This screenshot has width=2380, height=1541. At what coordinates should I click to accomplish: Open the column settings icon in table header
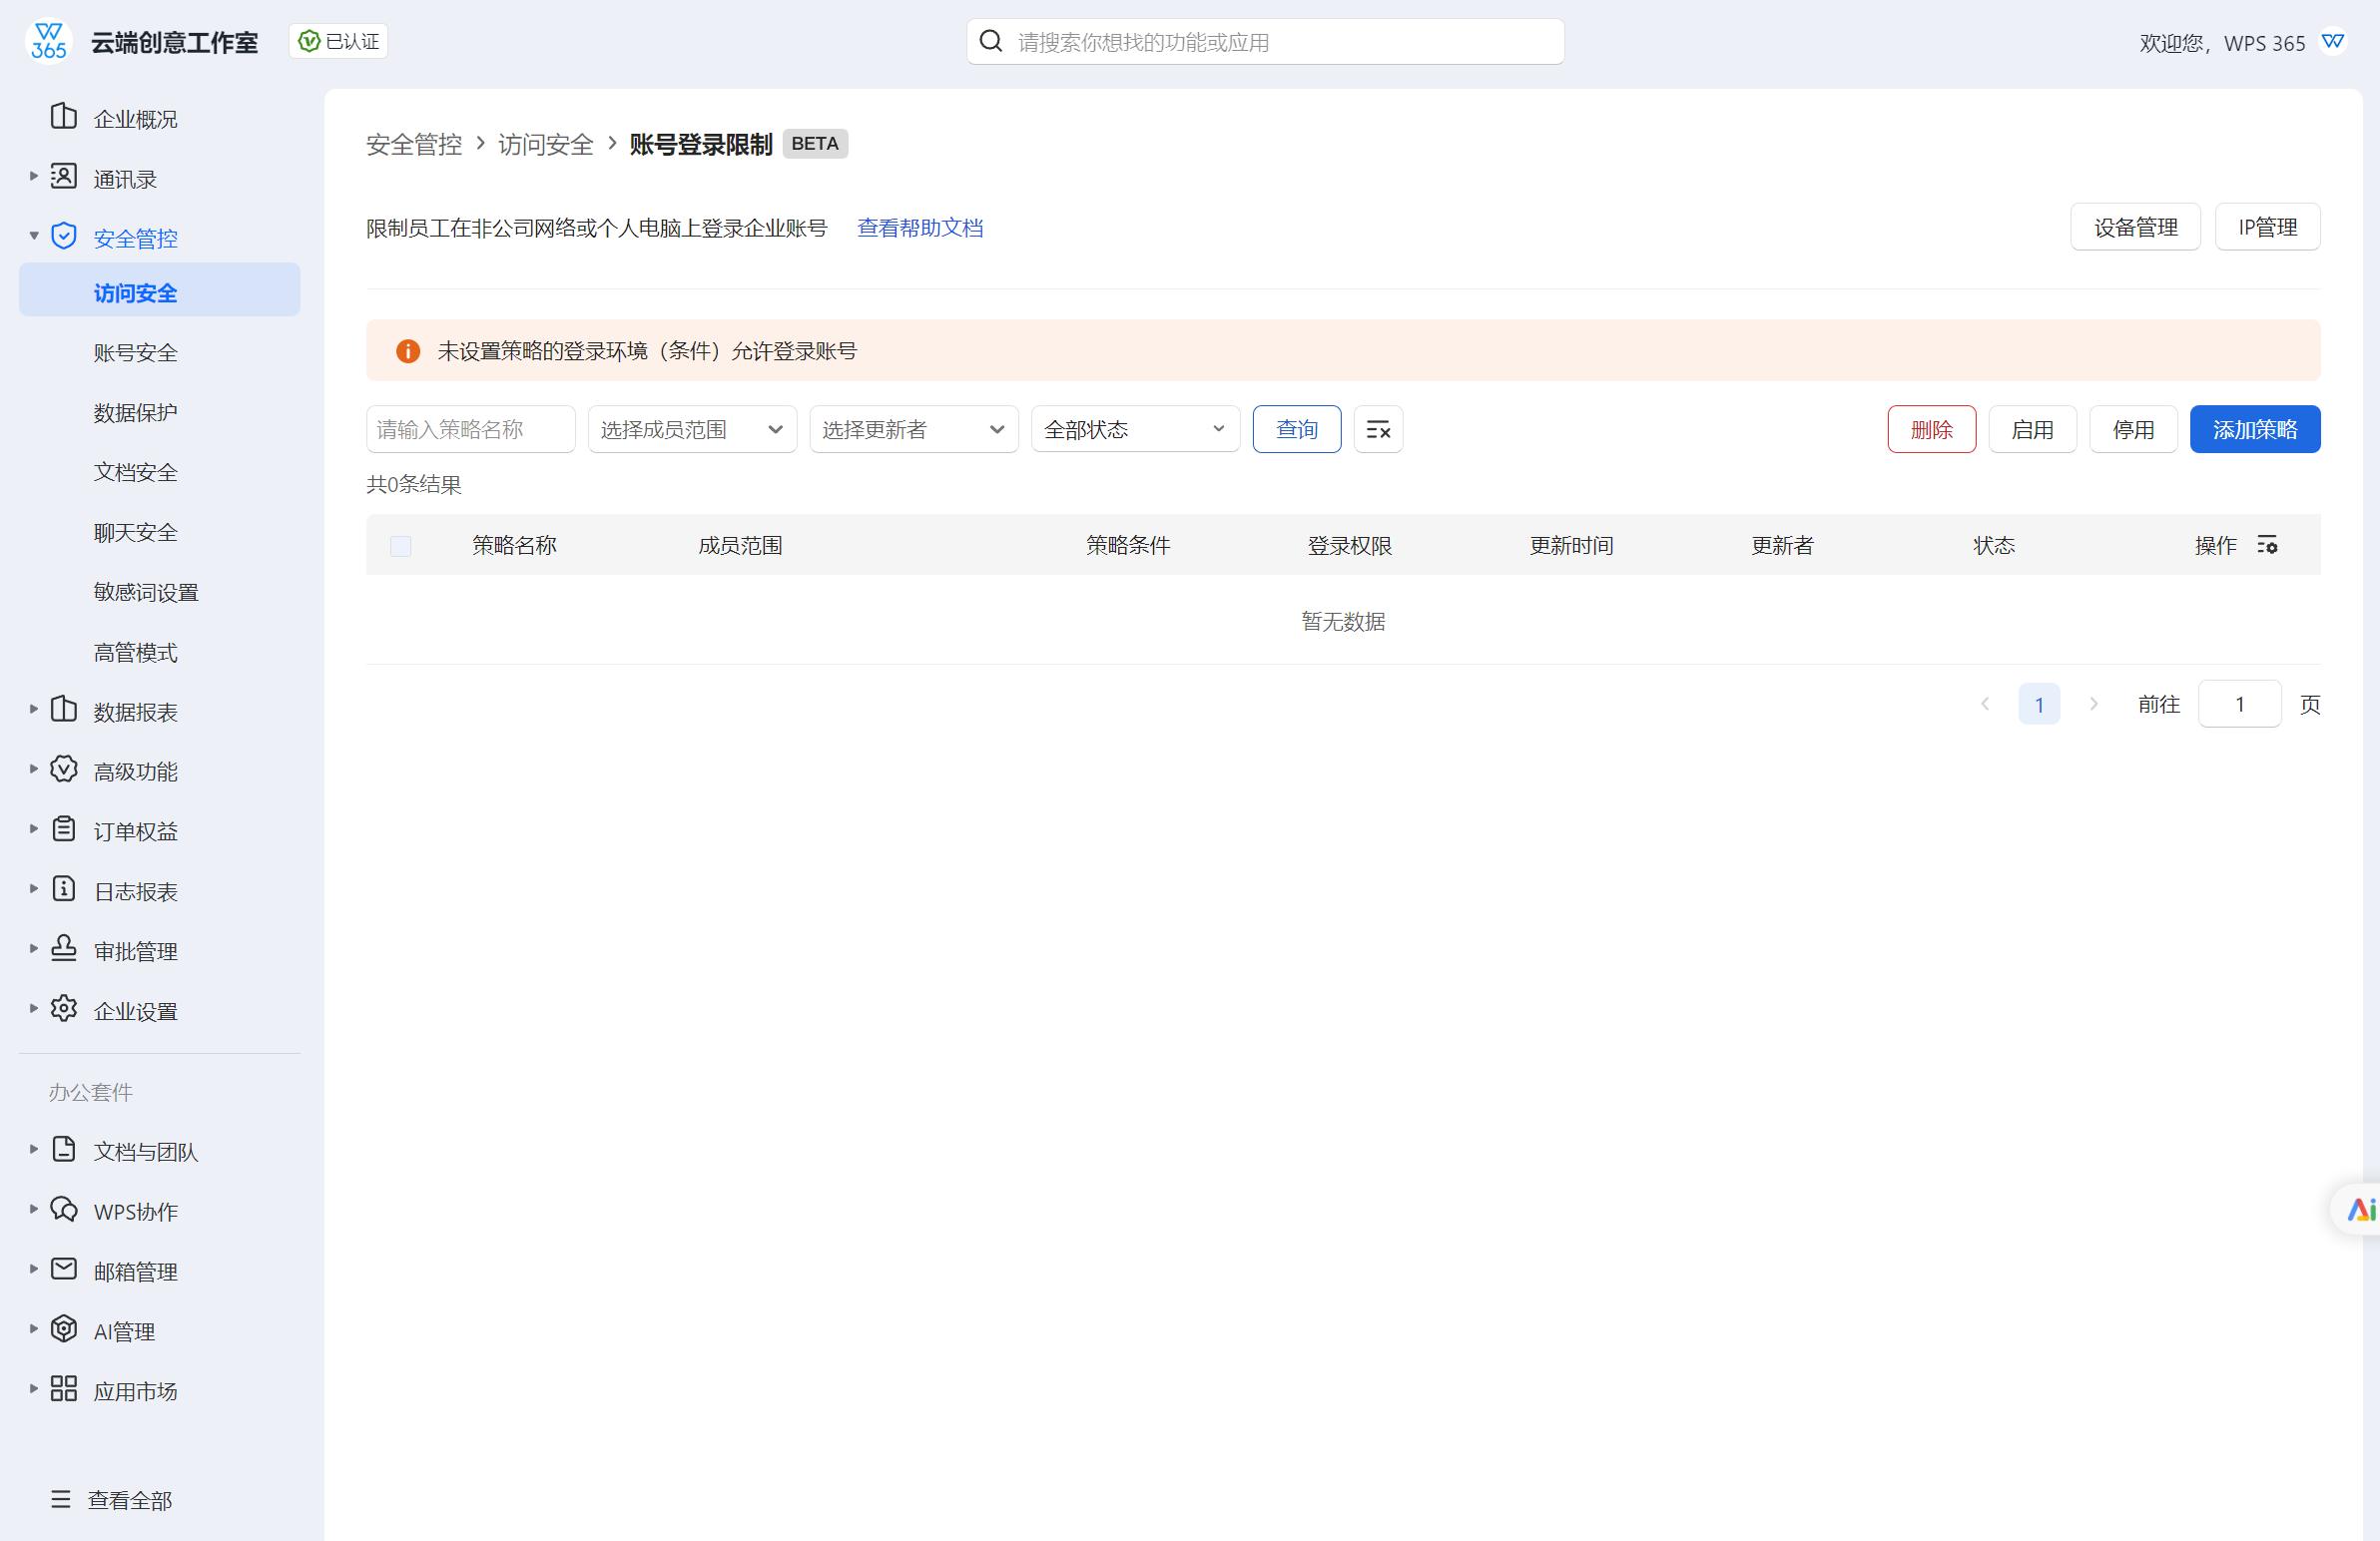2266,545
